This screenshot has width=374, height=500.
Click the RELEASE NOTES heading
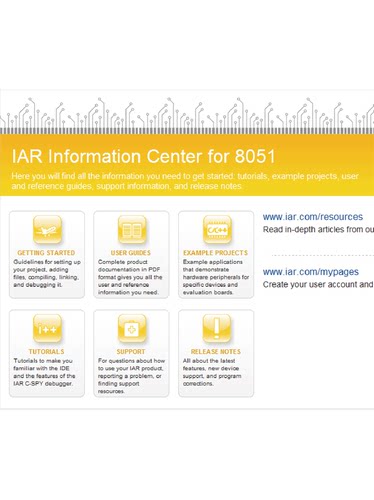click(216, 352)
